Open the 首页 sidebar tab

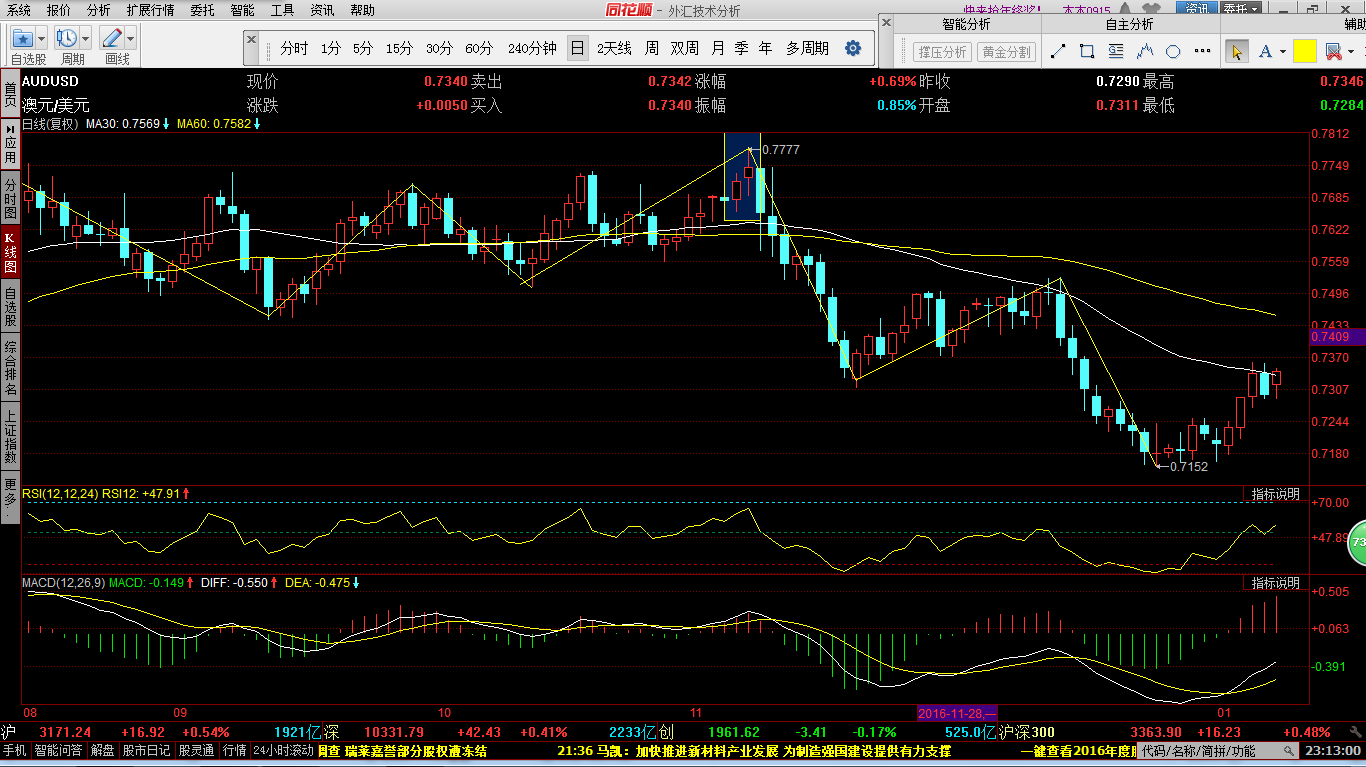[x=9, y=96]
